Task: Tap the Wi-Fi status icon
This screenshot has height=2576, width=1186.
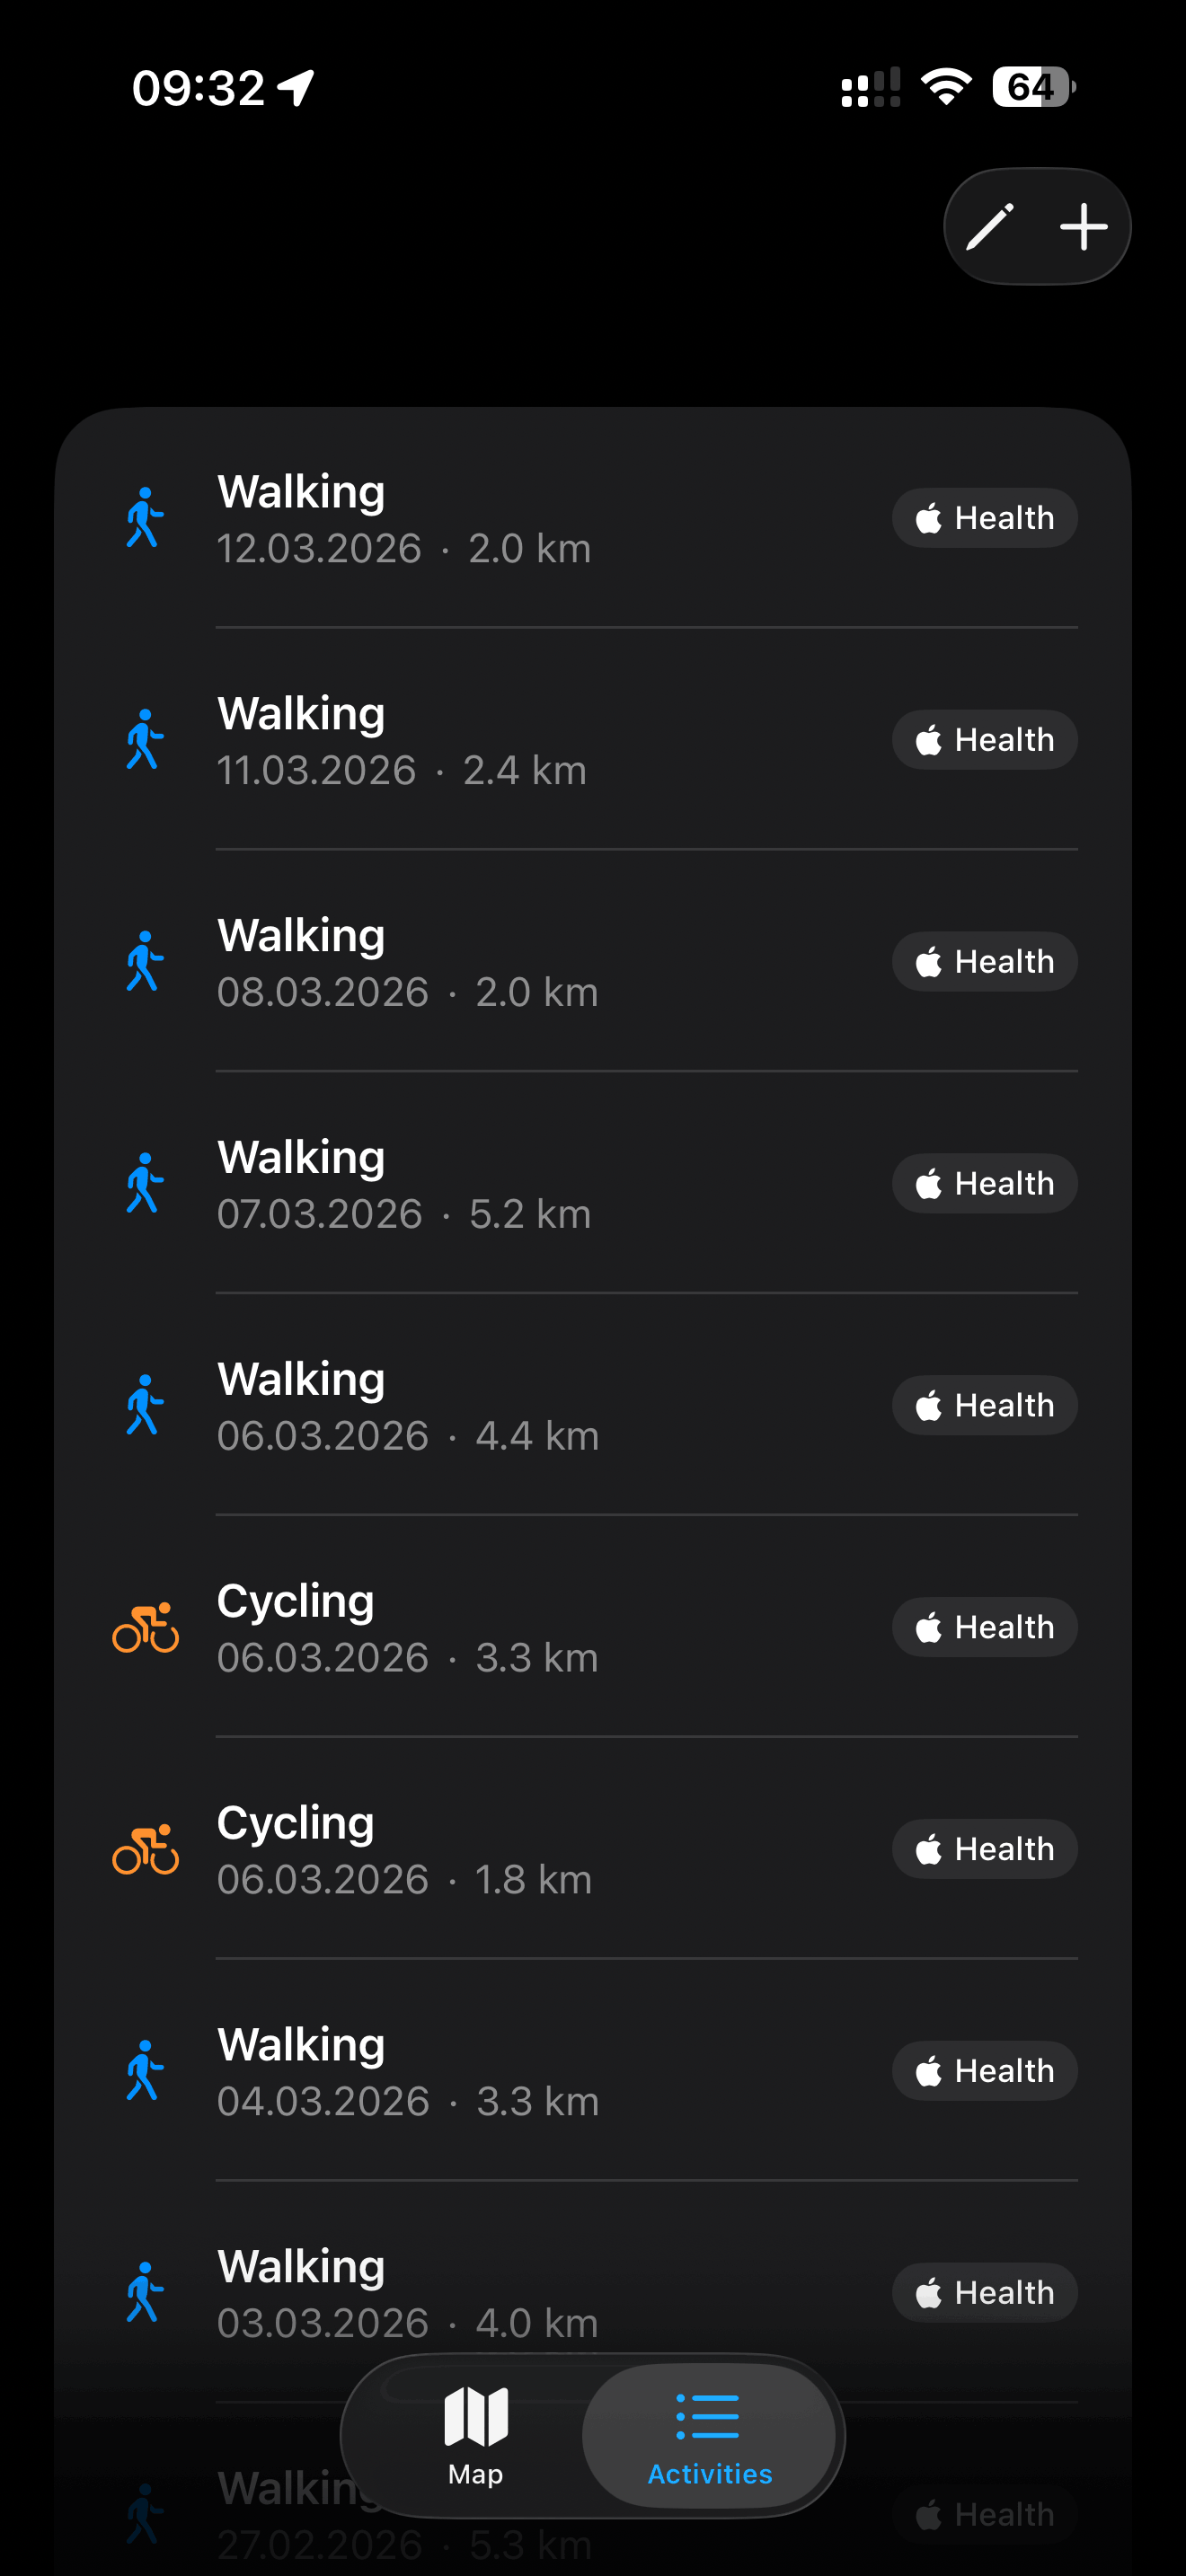Action: click(946, 87)
